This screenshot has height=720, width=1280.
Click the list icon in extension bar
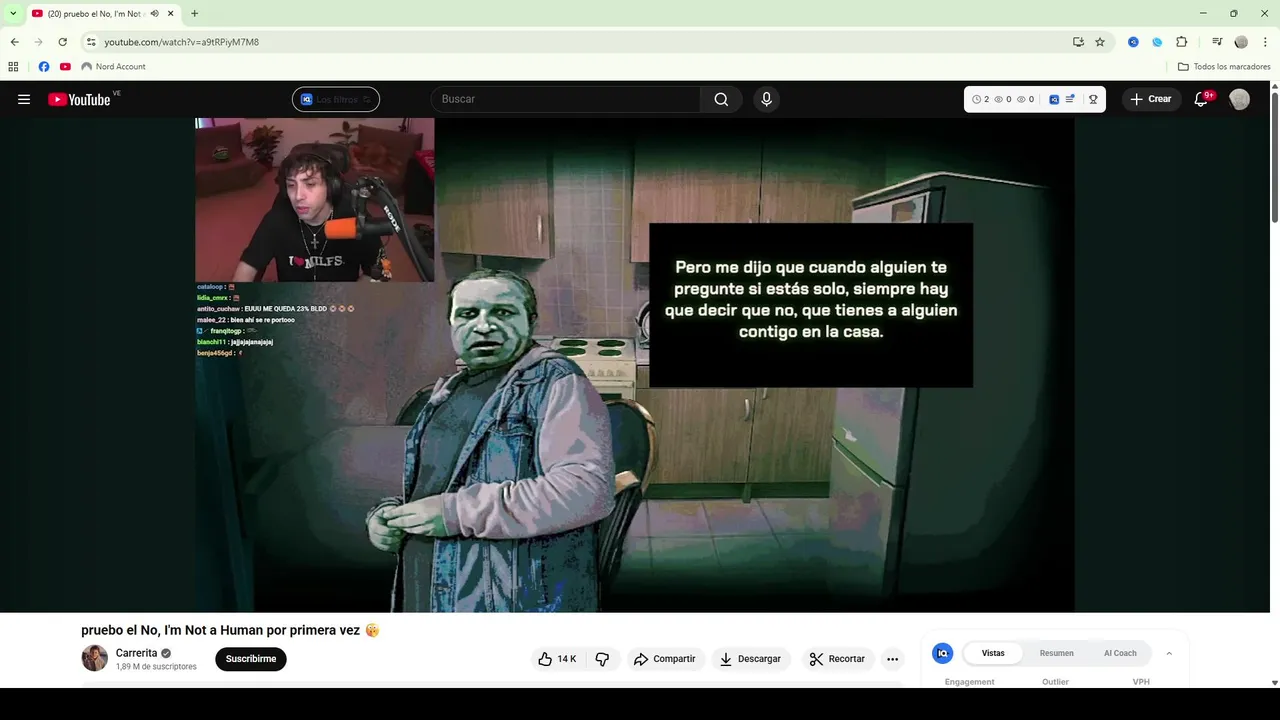pyautogui.click(x=1070, y=99)
